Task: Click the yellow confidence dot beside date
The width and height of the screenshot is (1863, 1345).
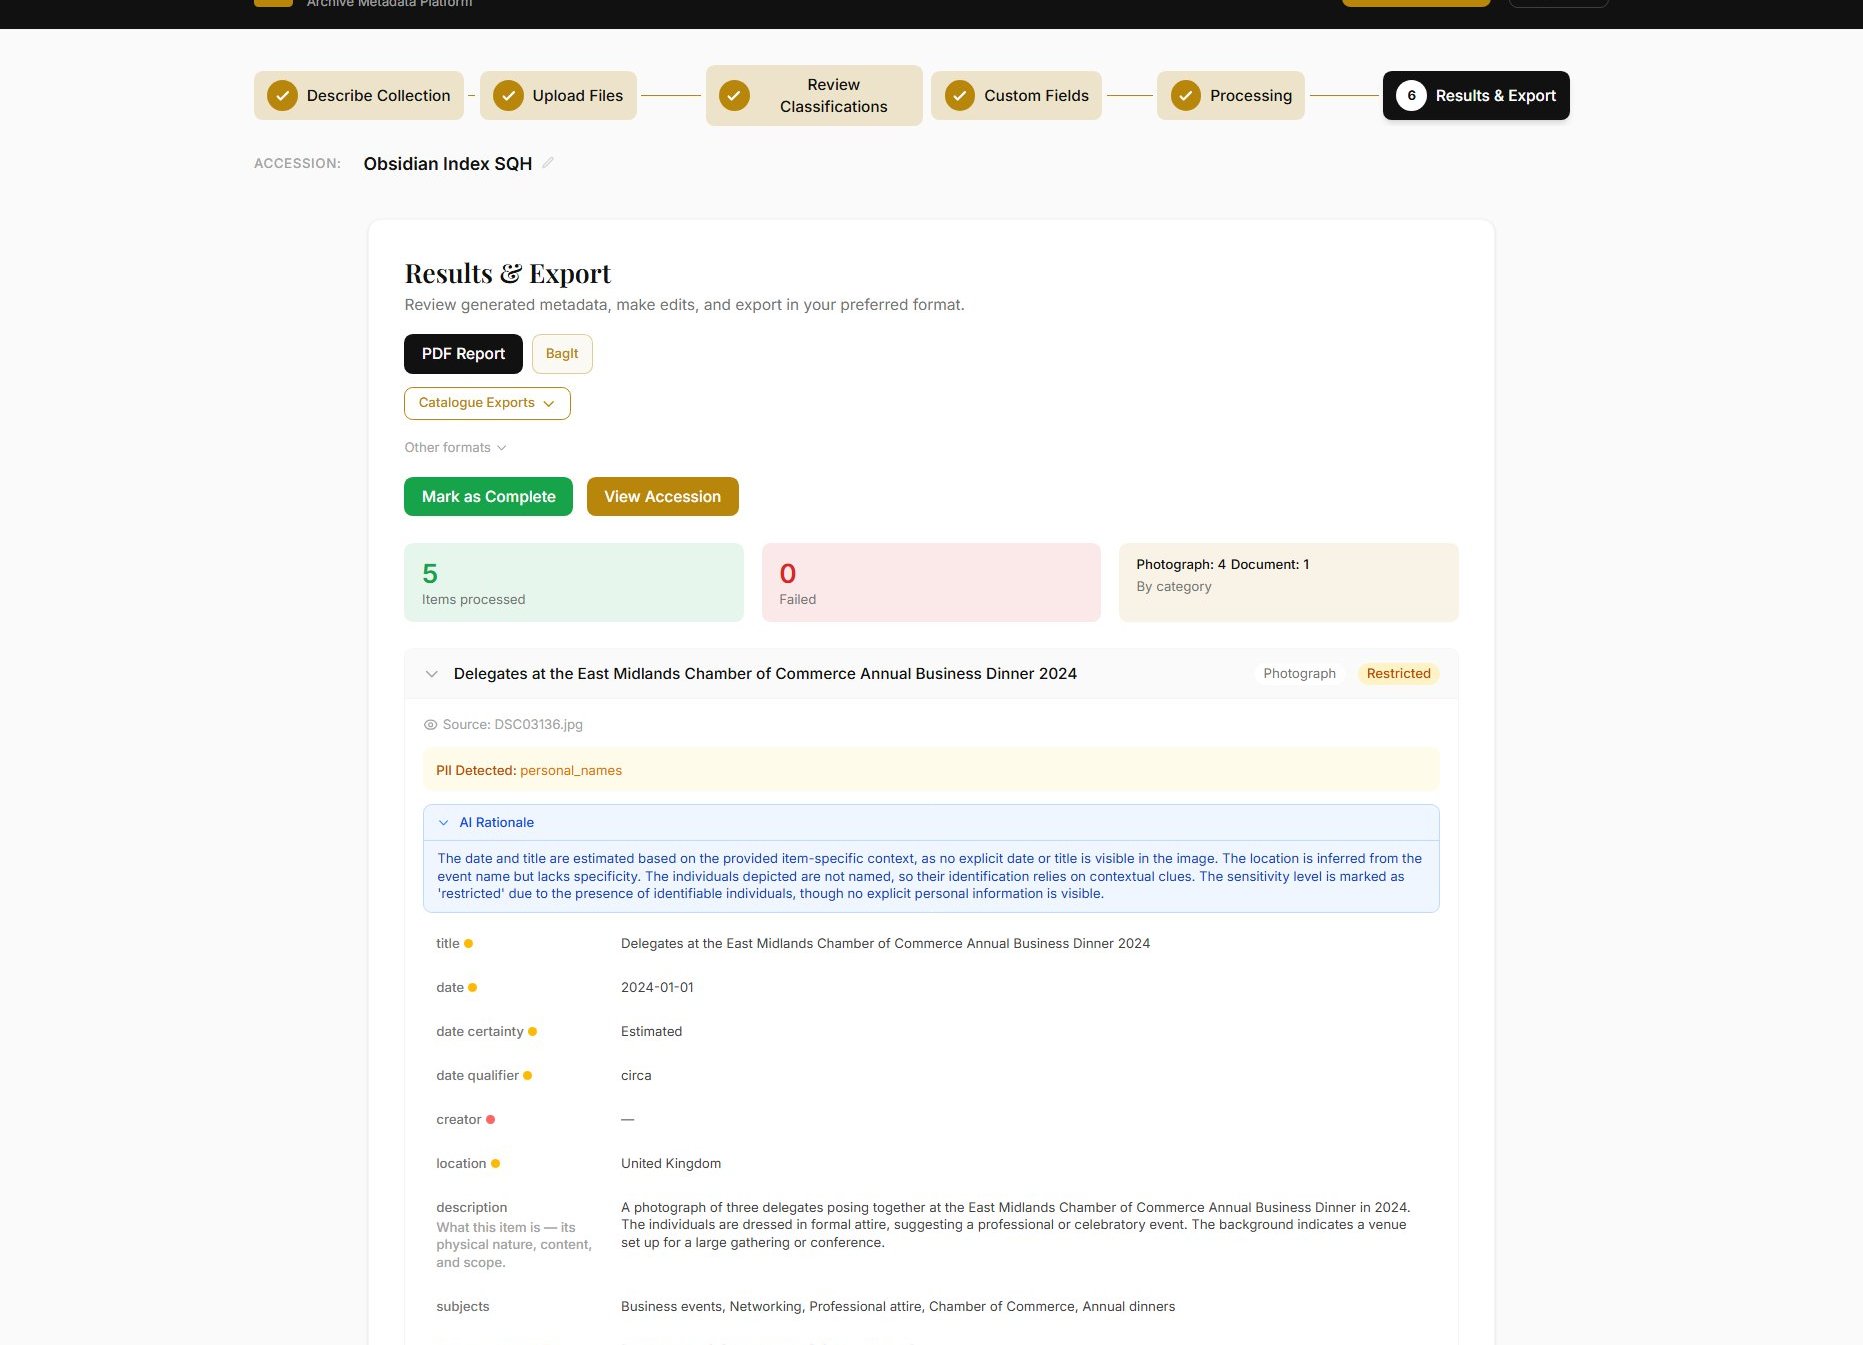Action: (x=472, y=988)
